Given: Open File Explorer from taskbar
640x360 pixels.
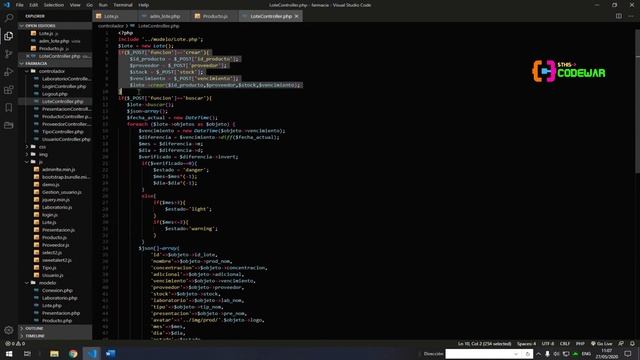Looking at the screenshot, I should [x=54, y=353].
